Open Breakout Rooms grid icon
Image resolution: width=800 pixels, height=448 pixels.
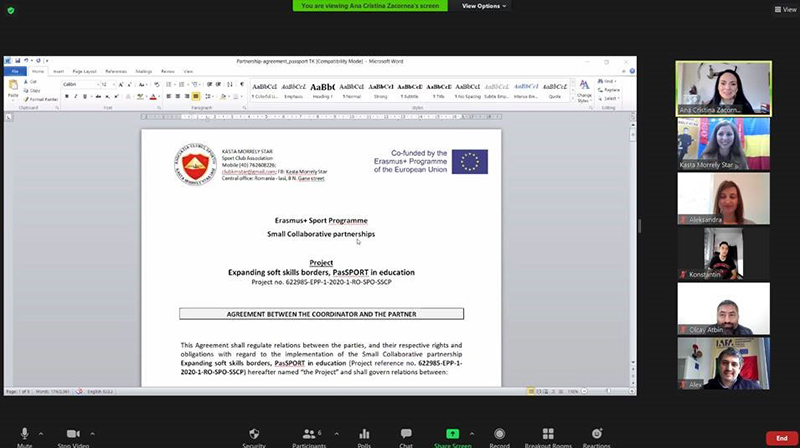(x=548, y=434)
